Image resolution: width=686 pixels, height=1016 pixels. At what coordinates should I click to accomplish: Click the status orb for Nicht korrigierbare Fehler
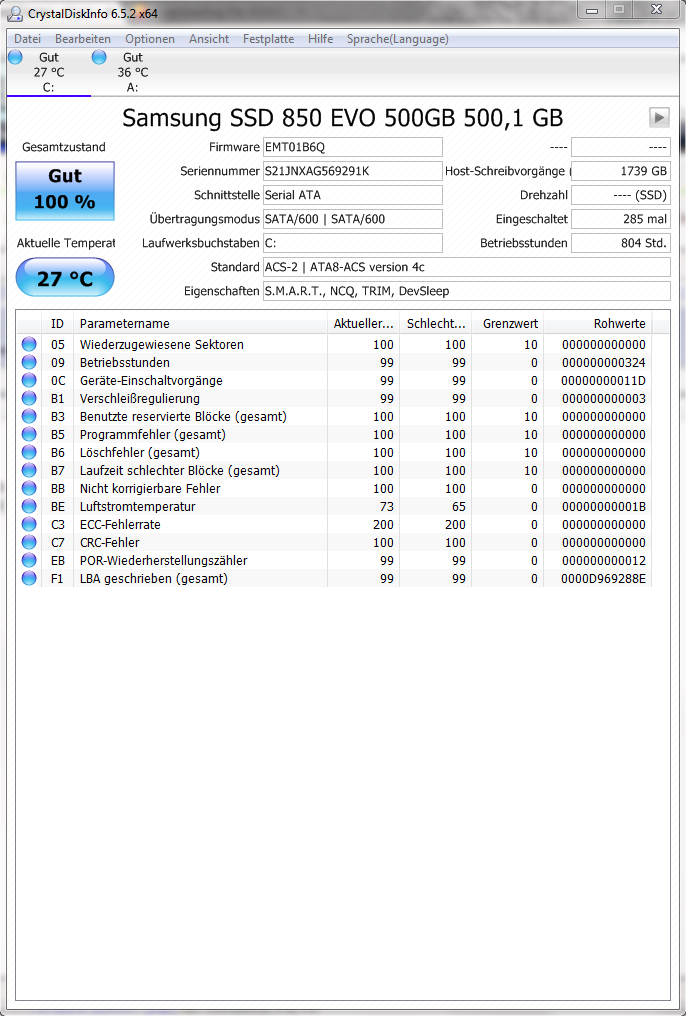(29, 489)
